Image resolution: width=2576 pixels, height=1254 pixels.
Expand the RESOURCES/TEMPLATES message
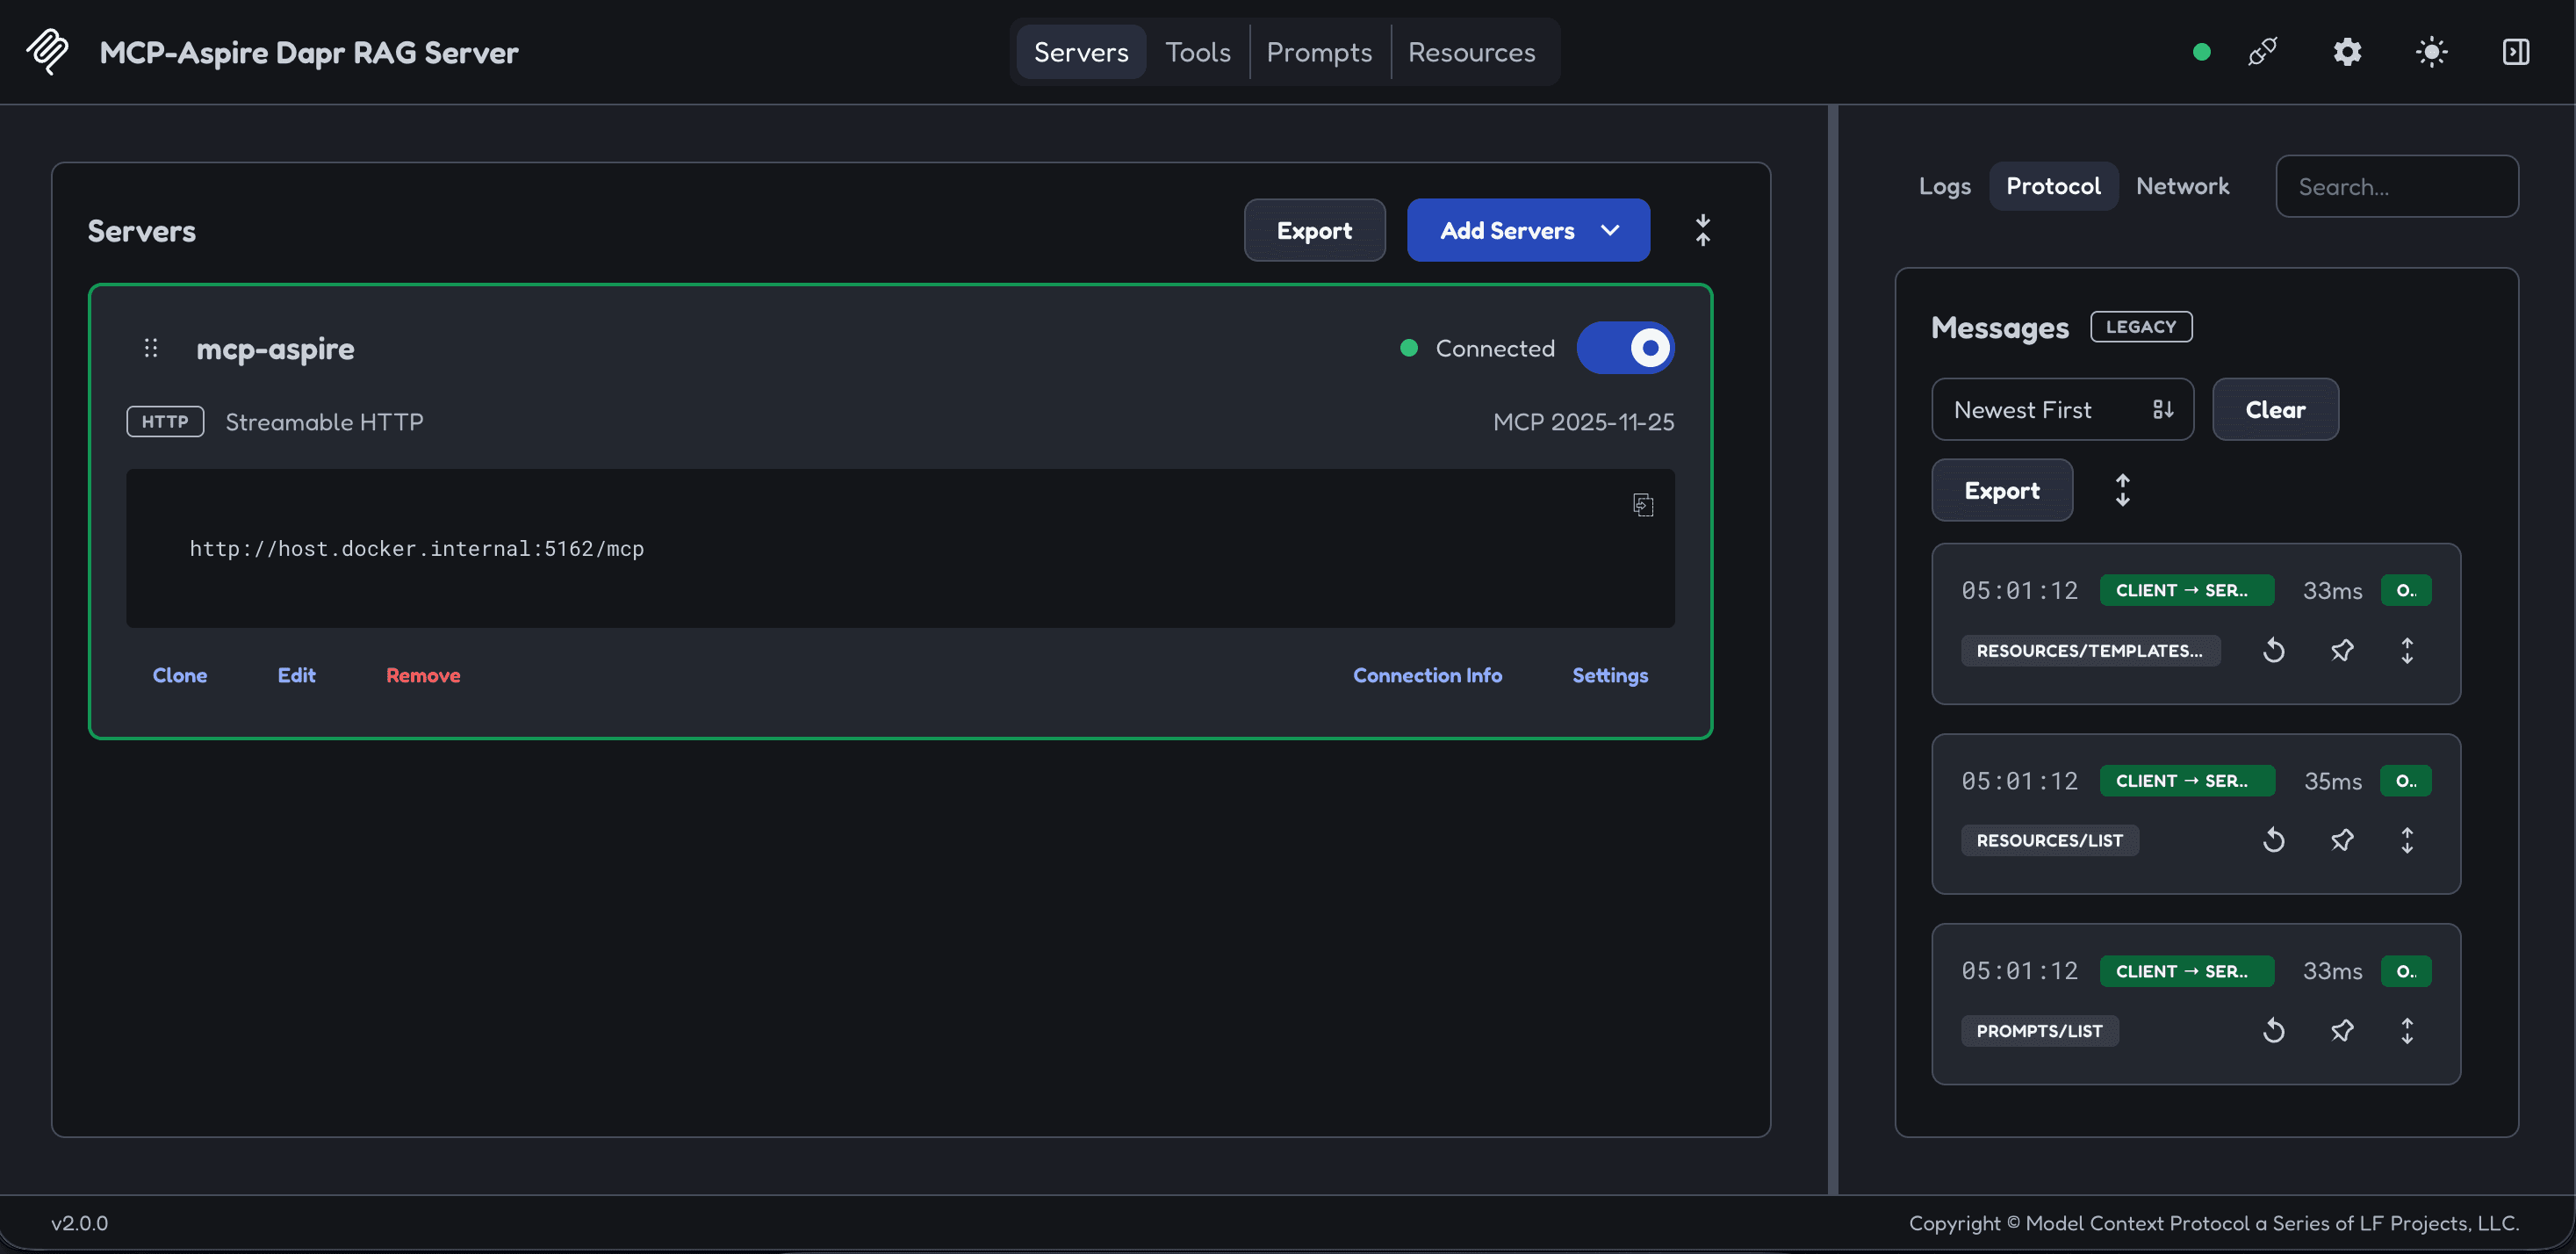tap(2407, 650)
